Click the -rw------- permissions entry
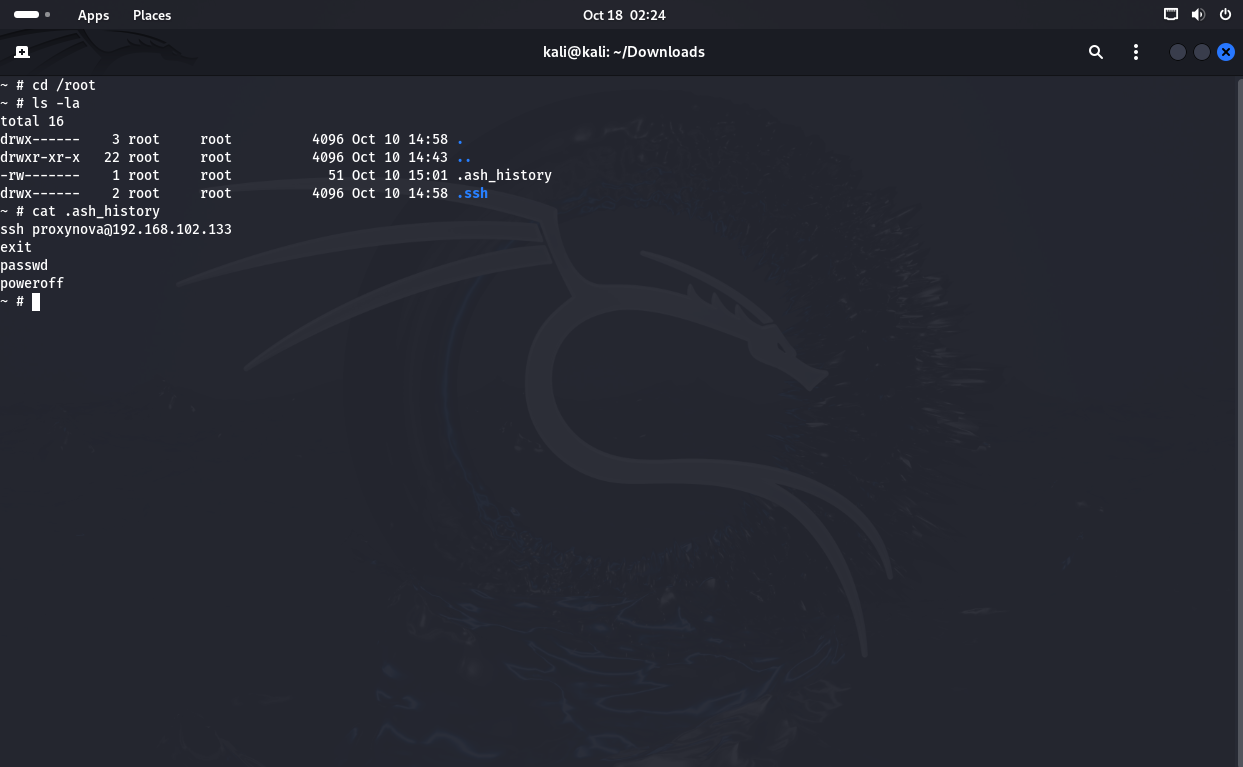1243x767 pixels. click(40, 175)
